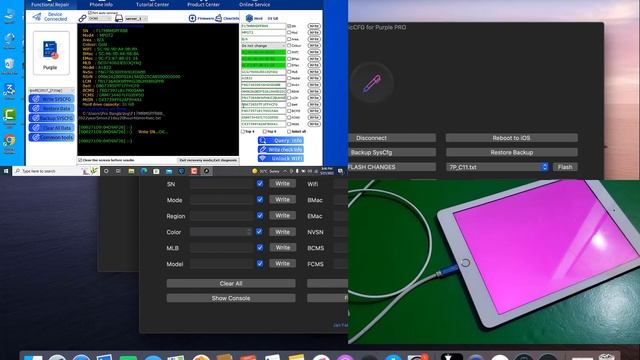Enable the WiFi checkbox in repair tool
Image resolution: width=640 pixels, height=360 pixels.
(x=289, y=52)
